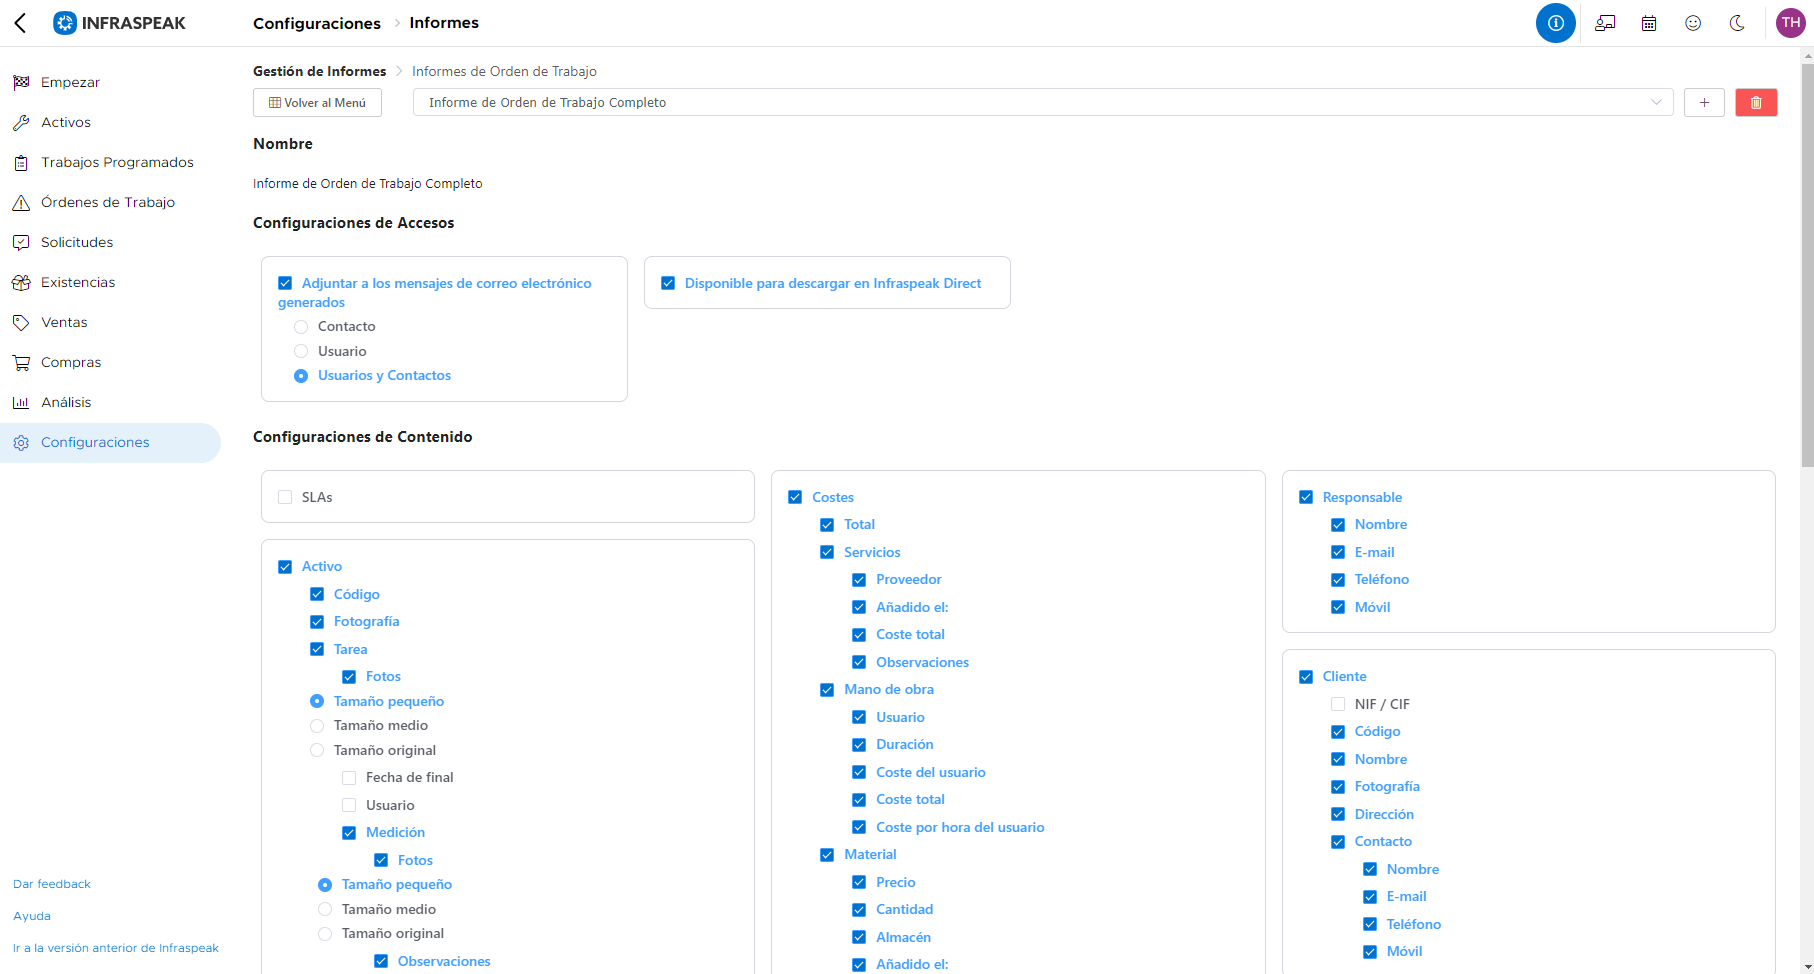1814x974 pixels.
Task: Select the Contacto radio option
Action: click(301, 327)
